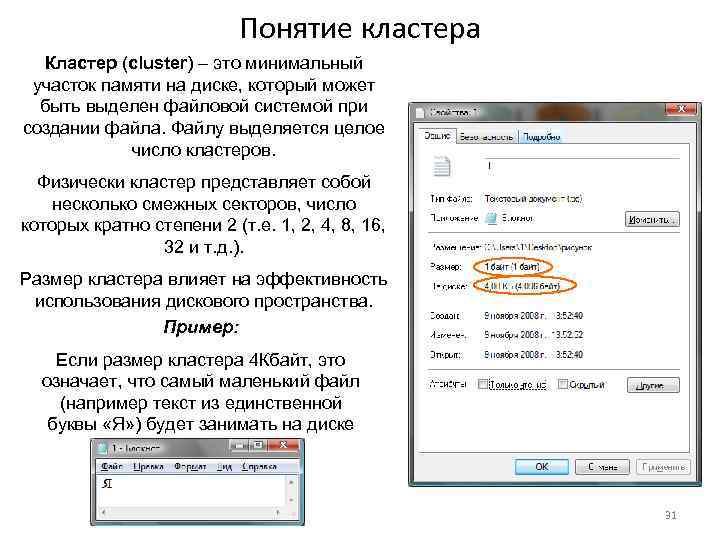720x540 pixels.
Task: Open the Правка menu in Notepad
Action: point(148,467)
